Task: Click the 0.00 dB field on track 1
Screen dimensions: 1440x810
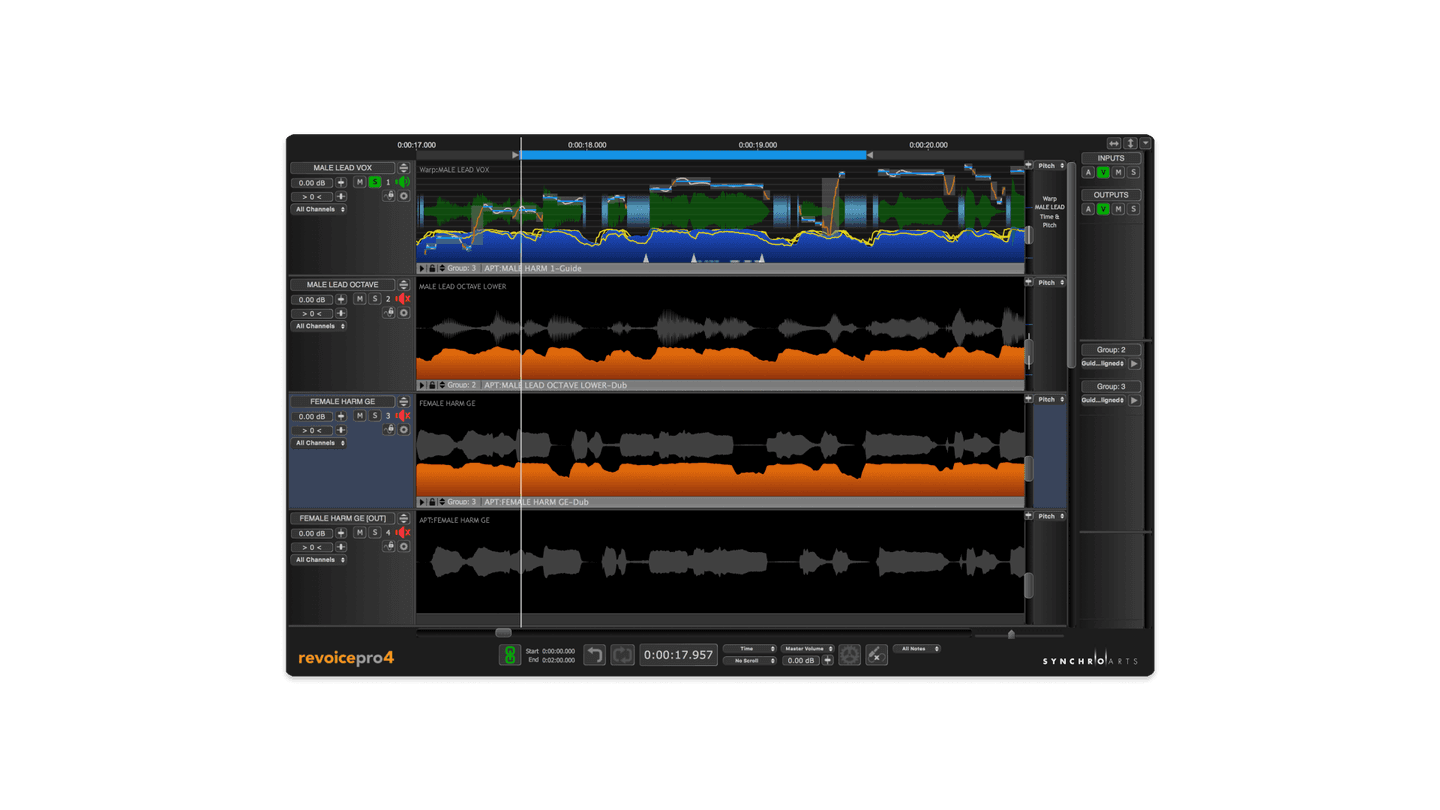Action: click(x=312, y=183)
